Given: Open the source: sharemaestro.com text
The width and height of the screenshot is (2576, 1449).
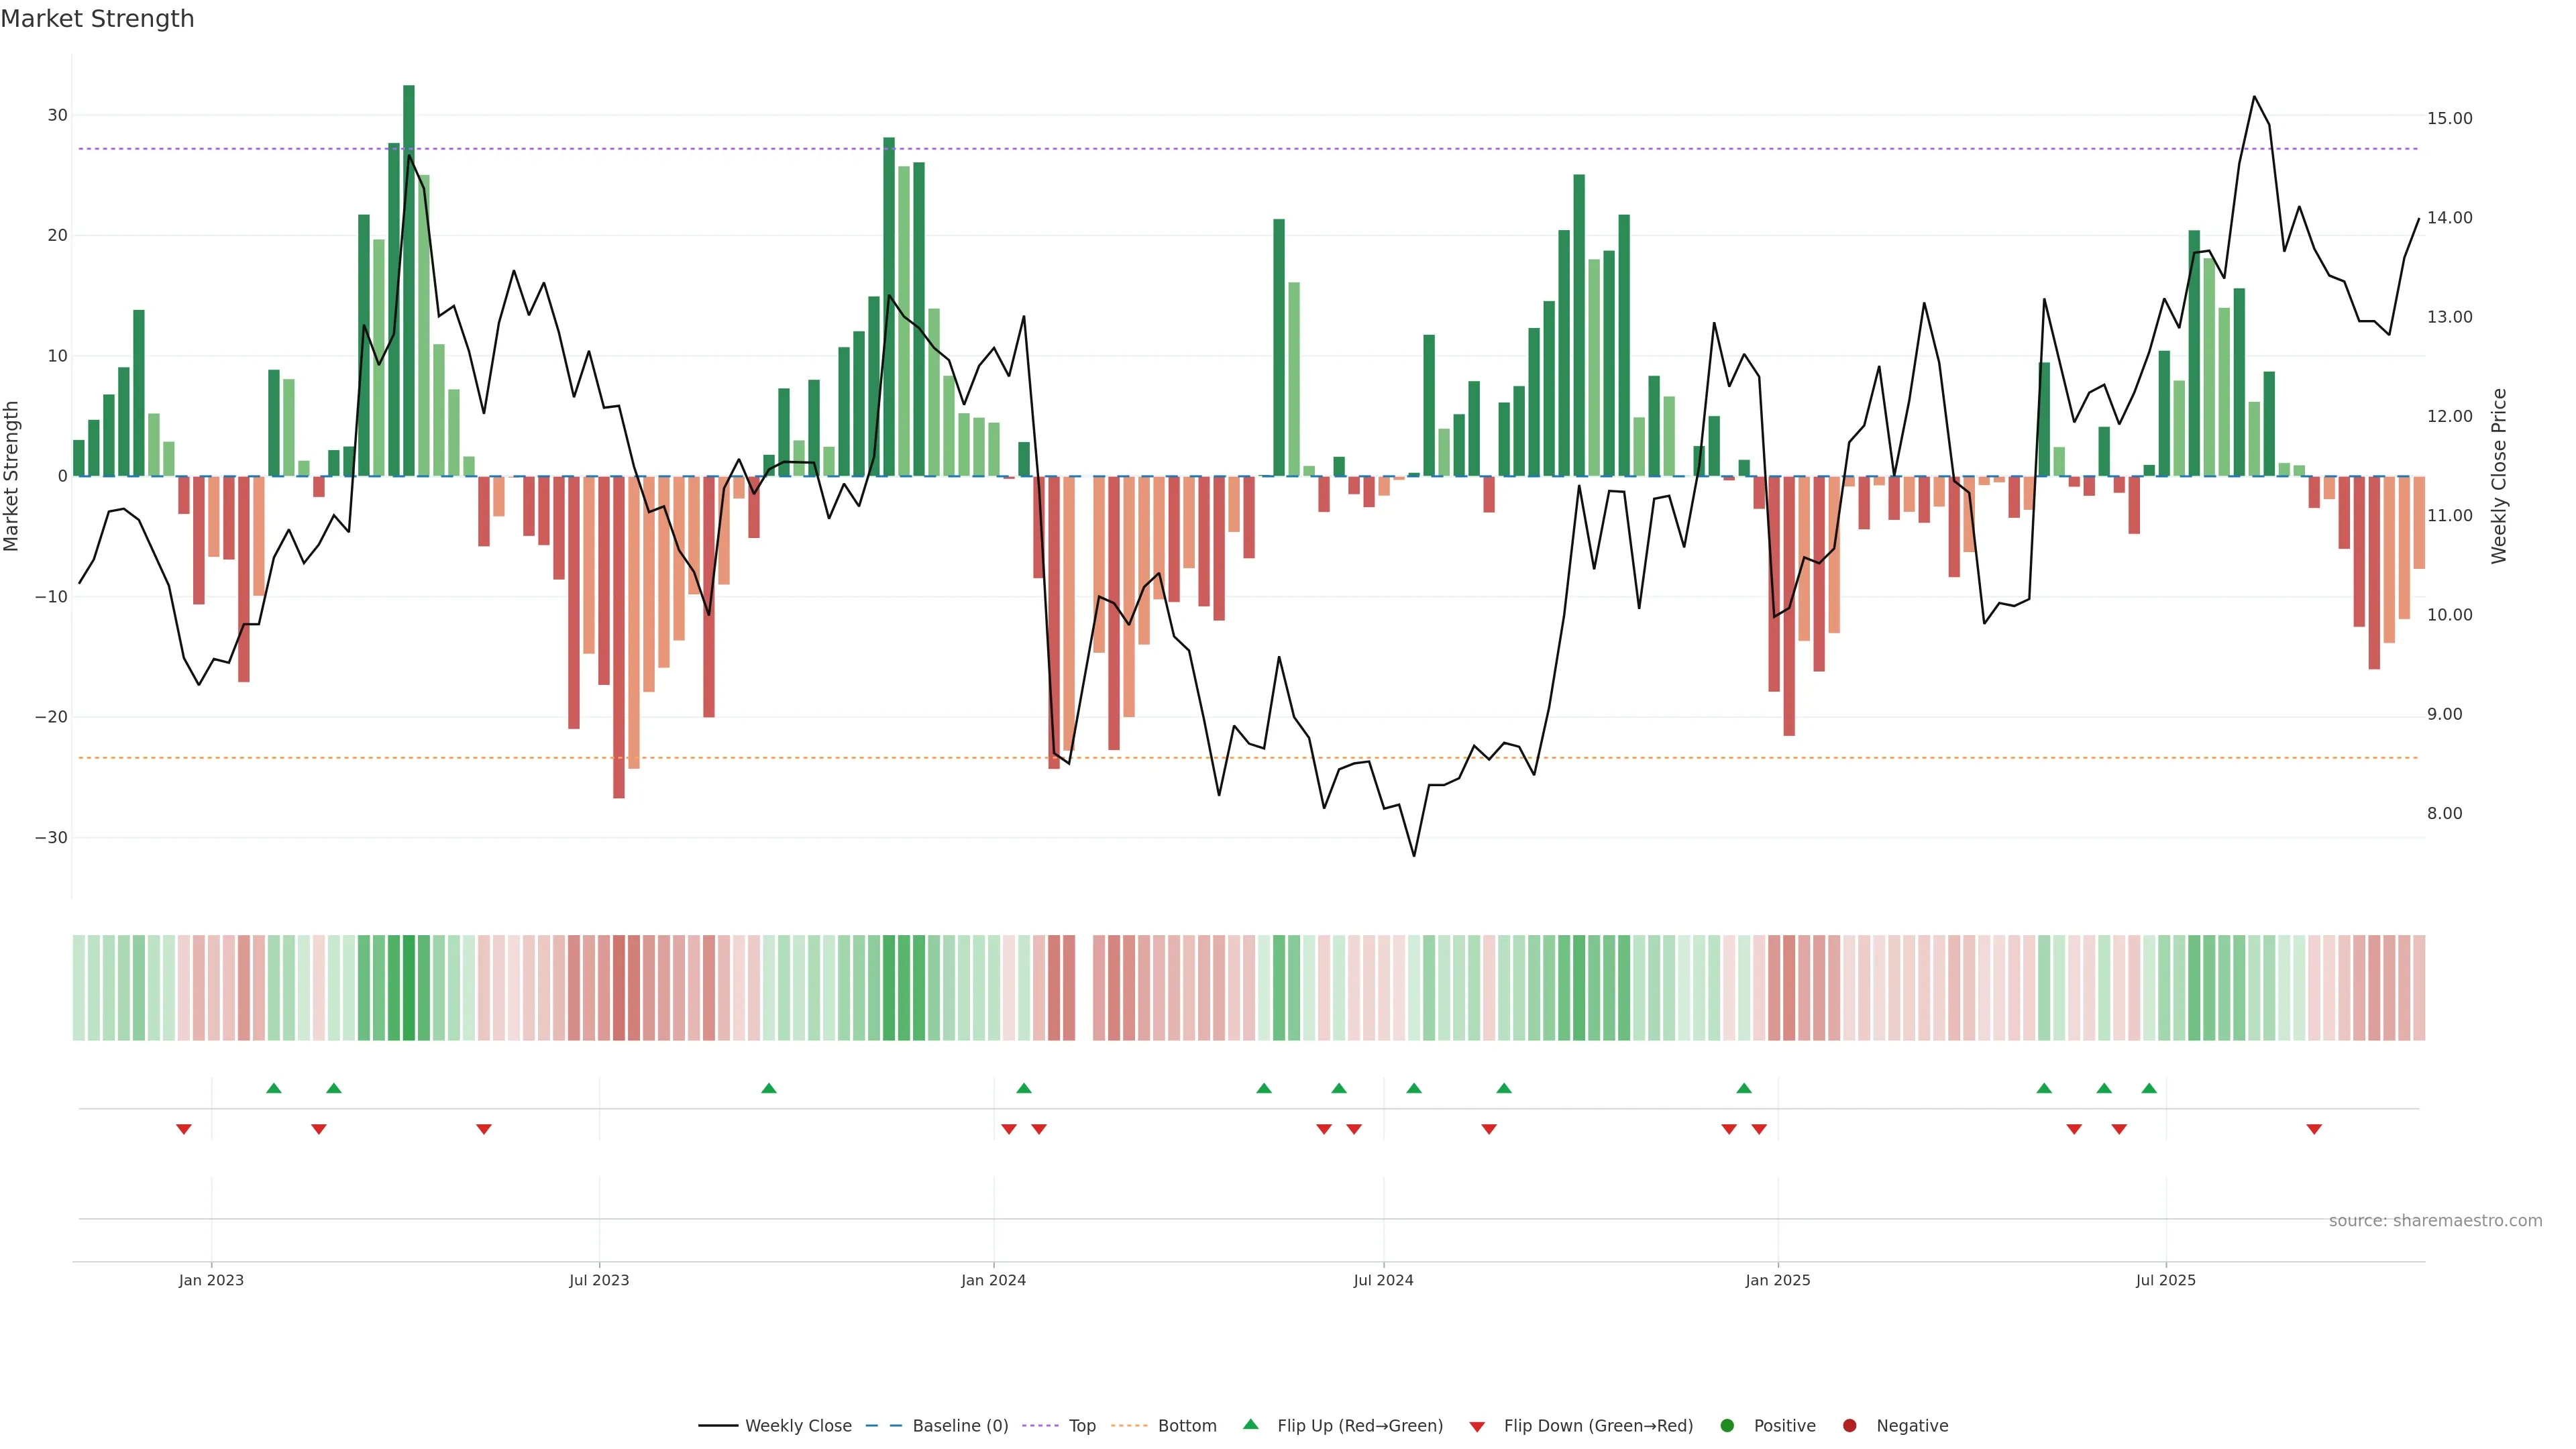Looking at the screenshot, I should click(x=2435, y=1221).
